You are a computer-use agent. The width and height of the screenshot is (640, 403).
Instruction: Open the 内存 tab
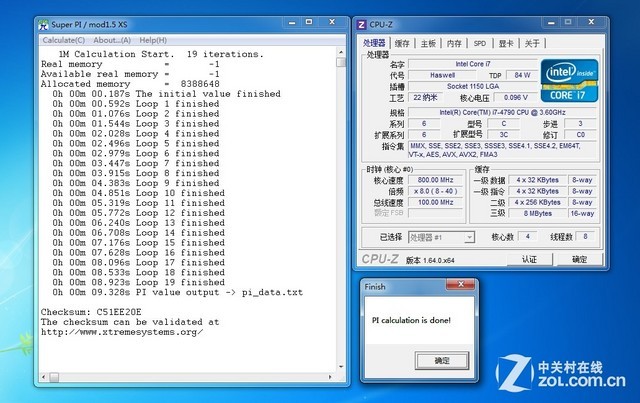(454, 43)
